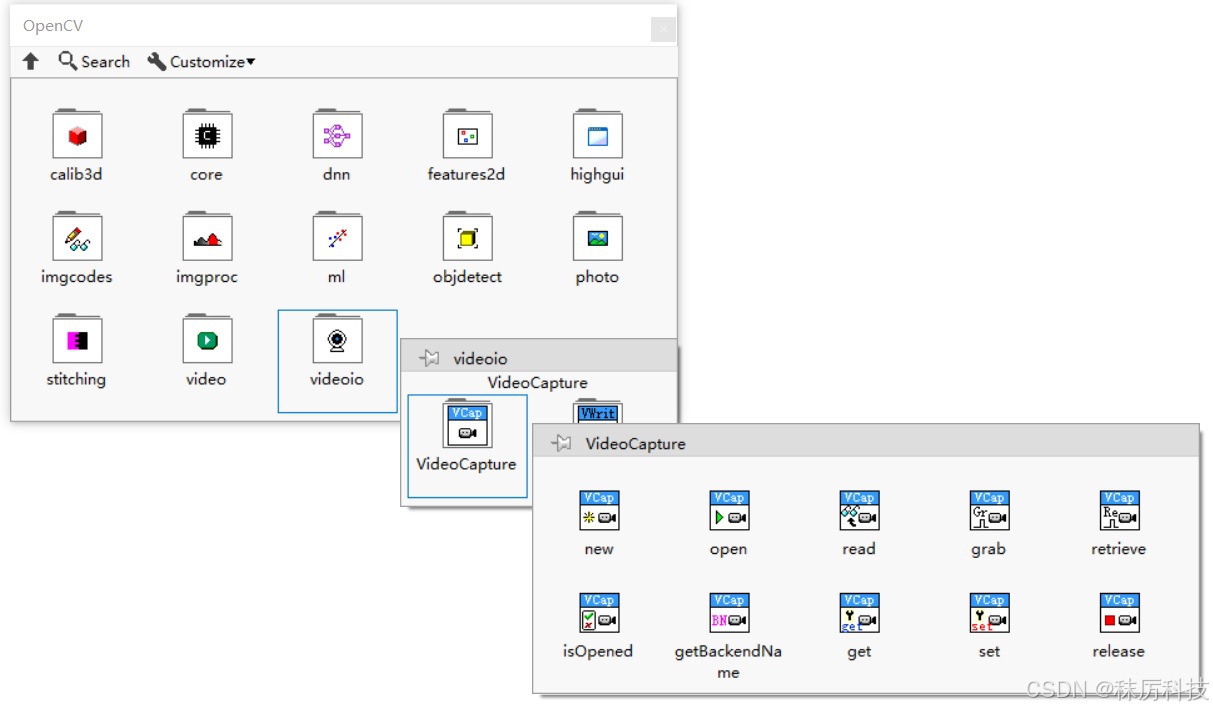The height and width of the screenshot is (709, 1213).
Task: Pick the VideoCapture get function
Action: pyautogui.click(x=859, y=613)
